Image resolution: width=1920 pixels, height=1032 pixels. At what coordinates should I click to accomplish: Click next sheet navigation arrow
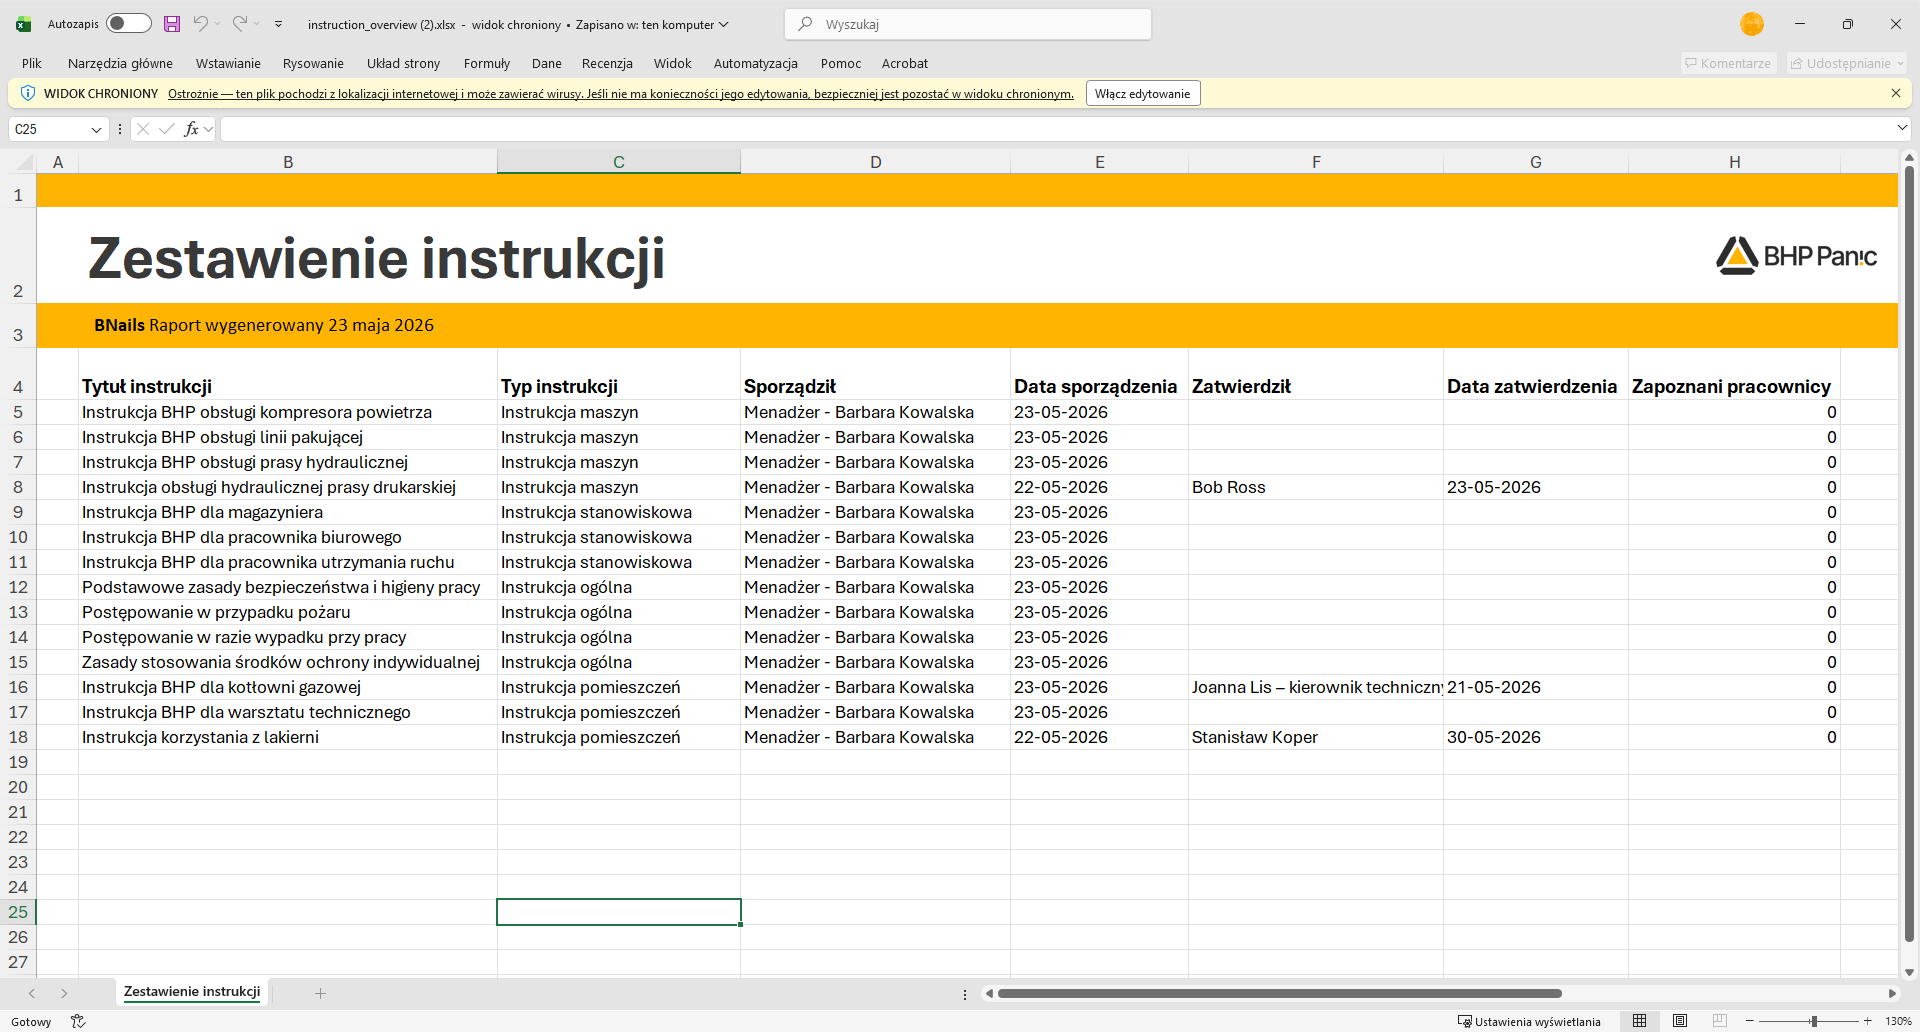(x=64, y=993)
